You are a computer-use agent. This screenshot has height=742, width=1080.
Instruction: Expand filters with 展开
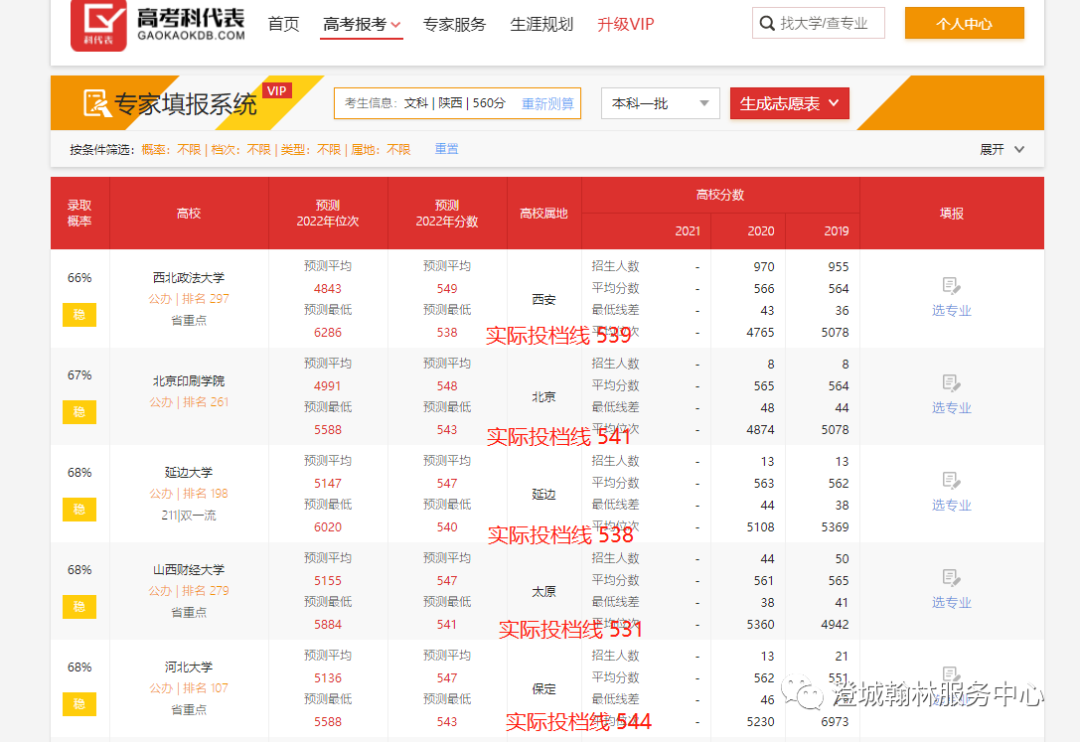tap(1002, 150)
